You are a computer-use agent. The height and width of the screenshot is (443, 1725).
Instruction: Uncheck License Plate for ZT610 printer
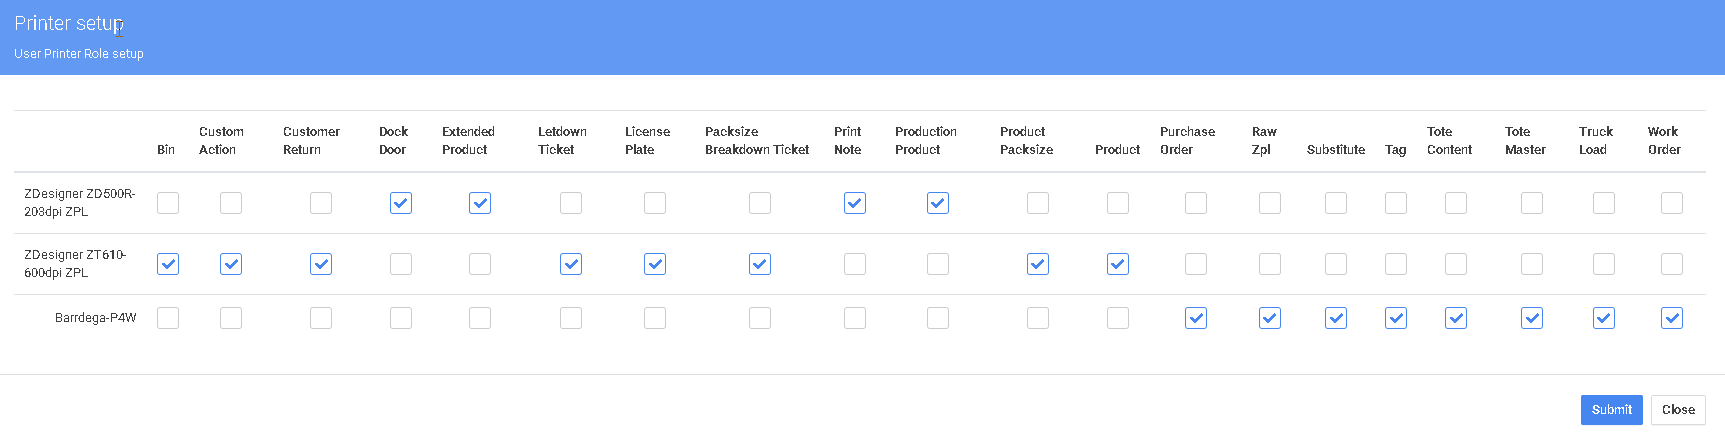tap(655, 264)
